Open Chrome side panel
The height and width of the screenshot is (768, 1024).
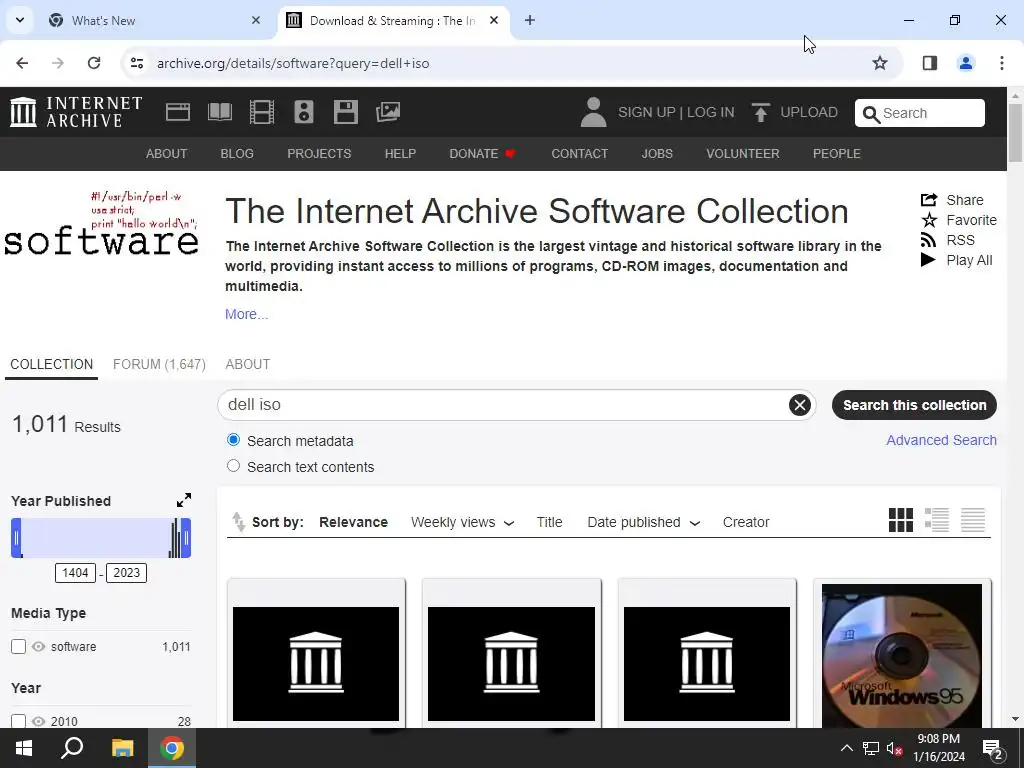929,63
